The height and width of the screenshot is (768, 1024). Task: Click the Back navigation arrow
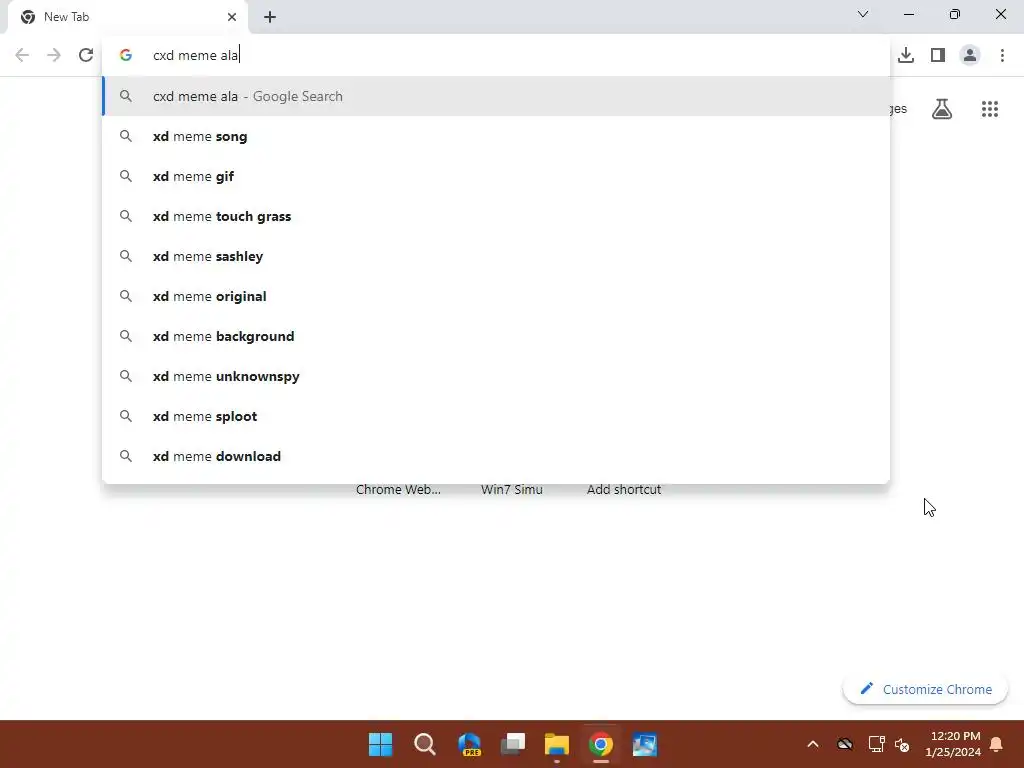[22, 55]
